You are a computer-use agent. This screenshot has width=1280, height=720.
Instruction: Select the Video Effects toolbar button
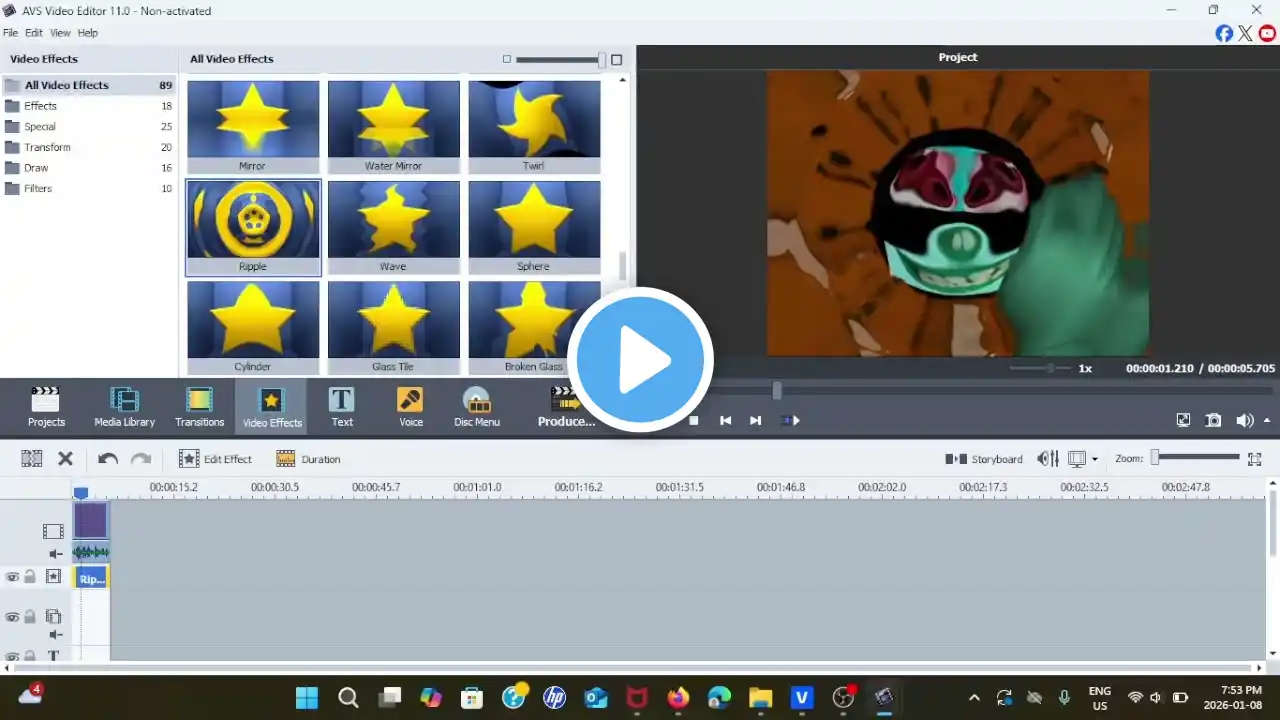click(272, 407)
